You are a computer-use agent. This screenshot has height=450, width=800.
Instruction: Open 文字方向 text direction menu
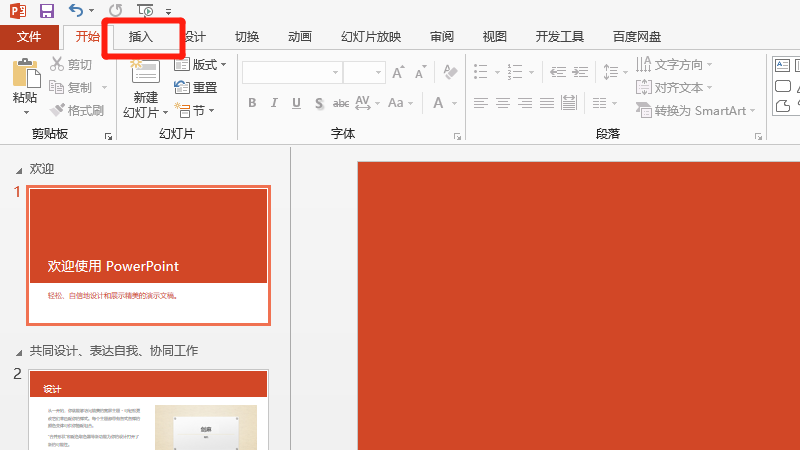[673, 64]
